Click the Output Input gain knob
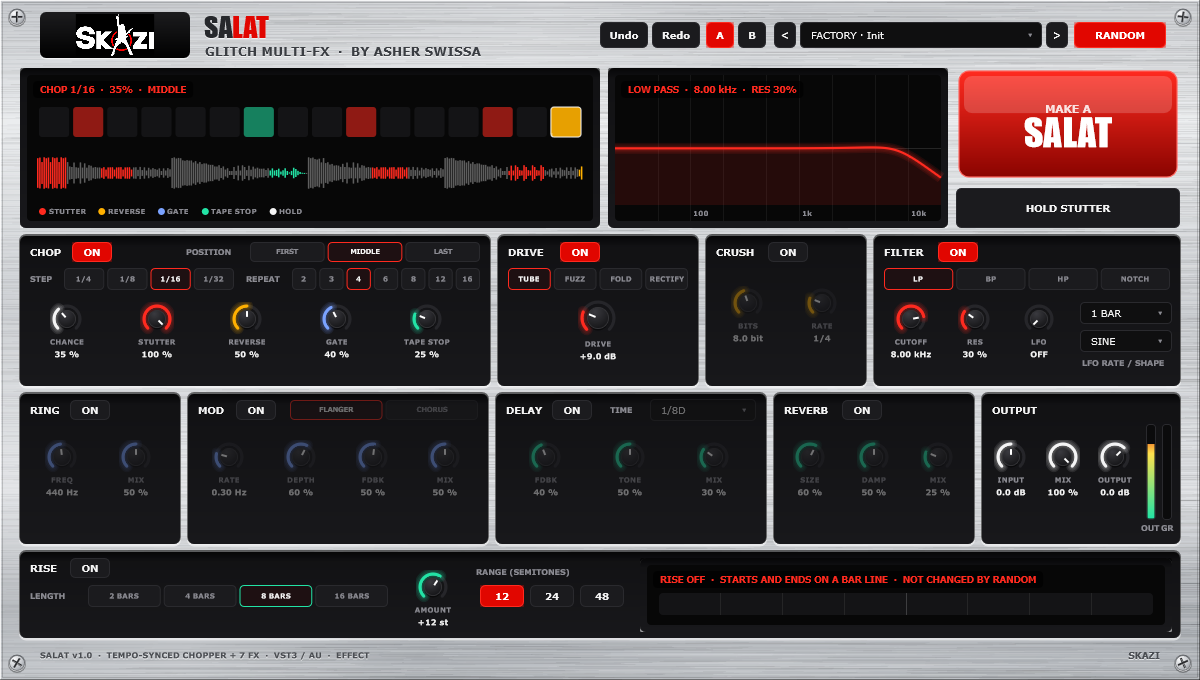Viewport: 1200px width, 680px height. tap(1010, 457)
